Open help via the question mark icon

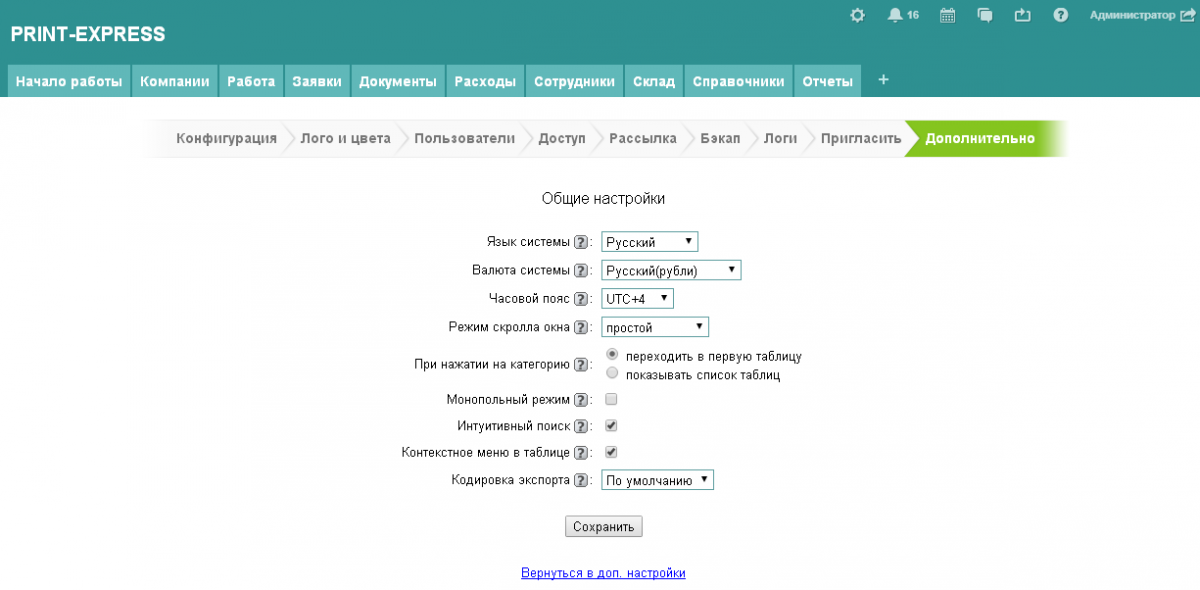point(1061,15)
